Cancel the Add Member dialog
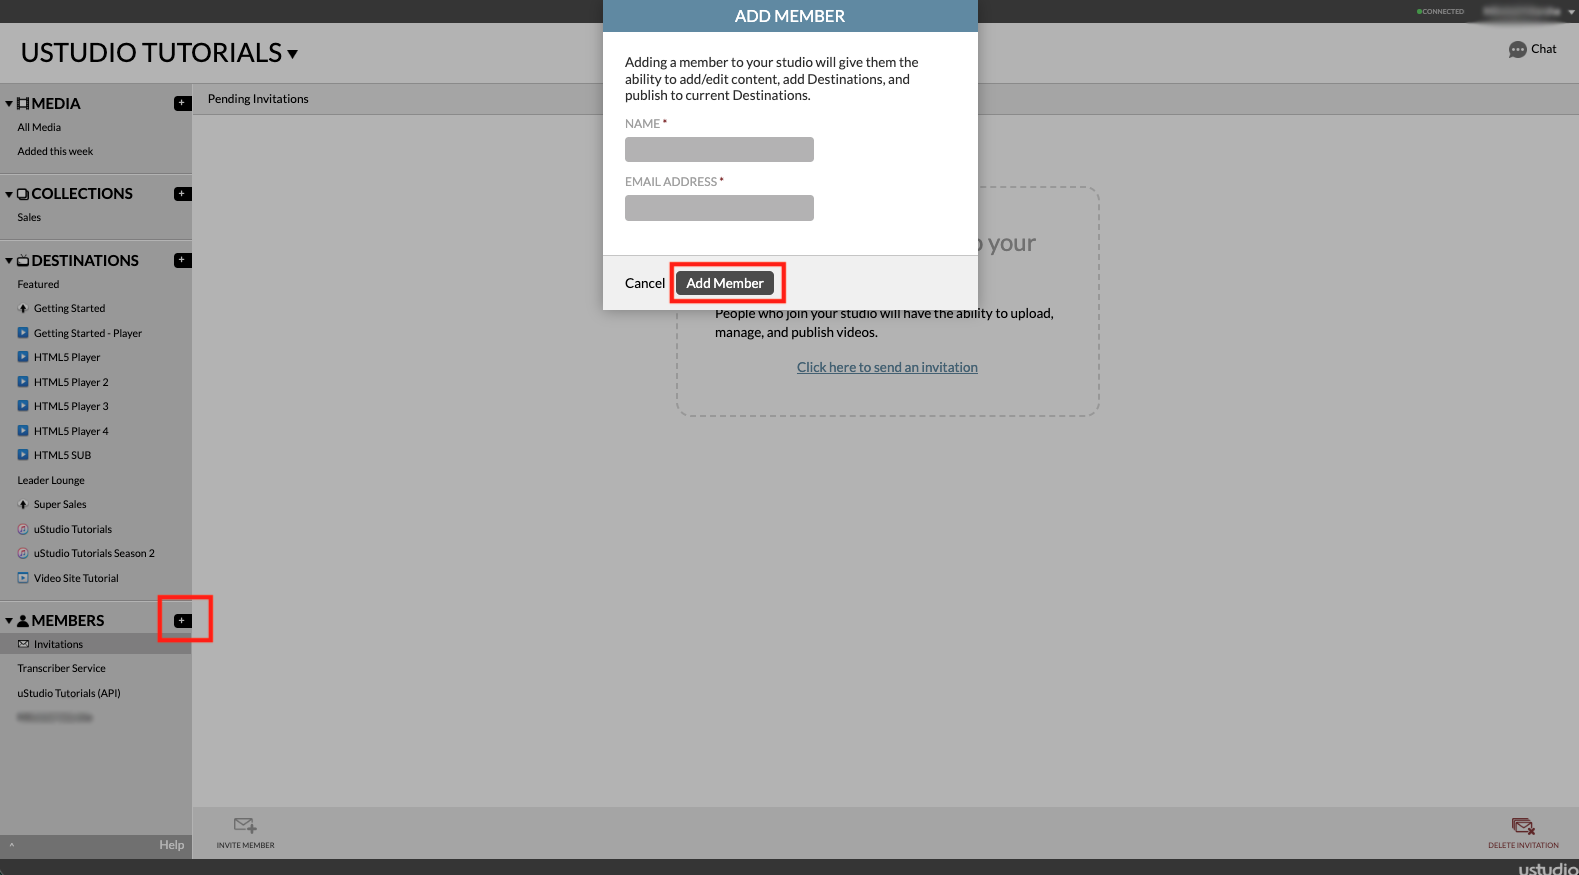The width and height of the screenshot is (1579, 875). coord(645,283)
